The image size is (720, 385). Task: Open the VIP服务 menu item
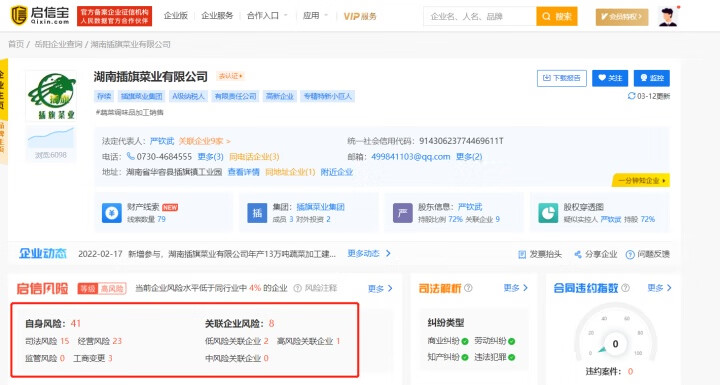click(360, 16)
